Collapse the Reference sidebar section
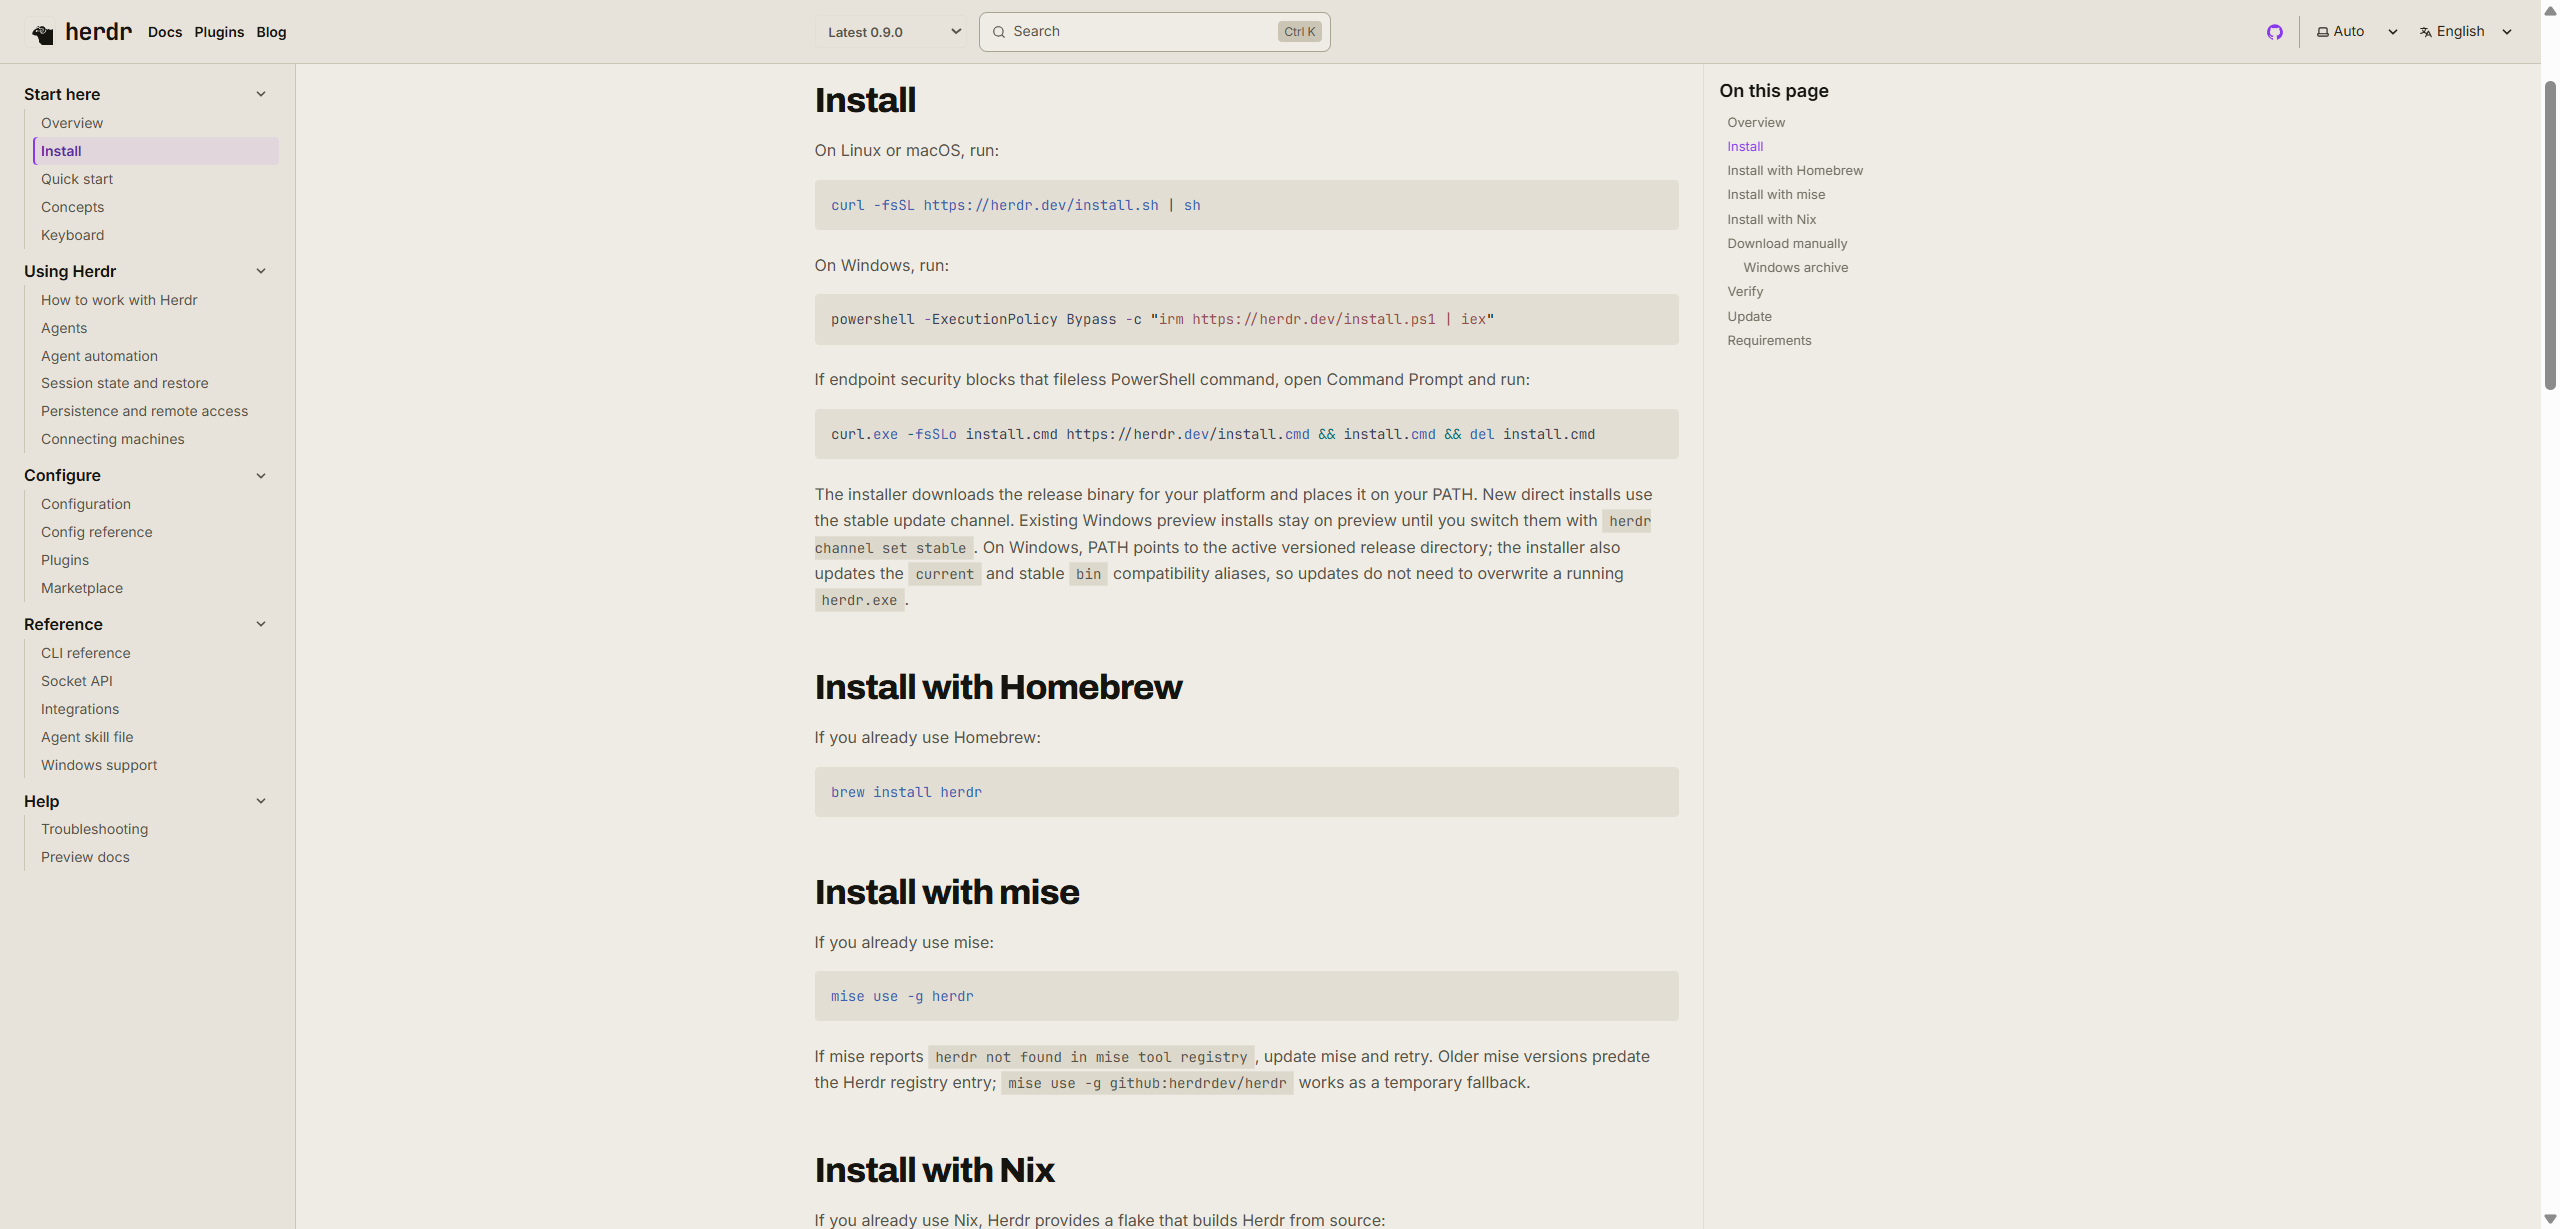The image size is (2560, 1229). [261, 624]
